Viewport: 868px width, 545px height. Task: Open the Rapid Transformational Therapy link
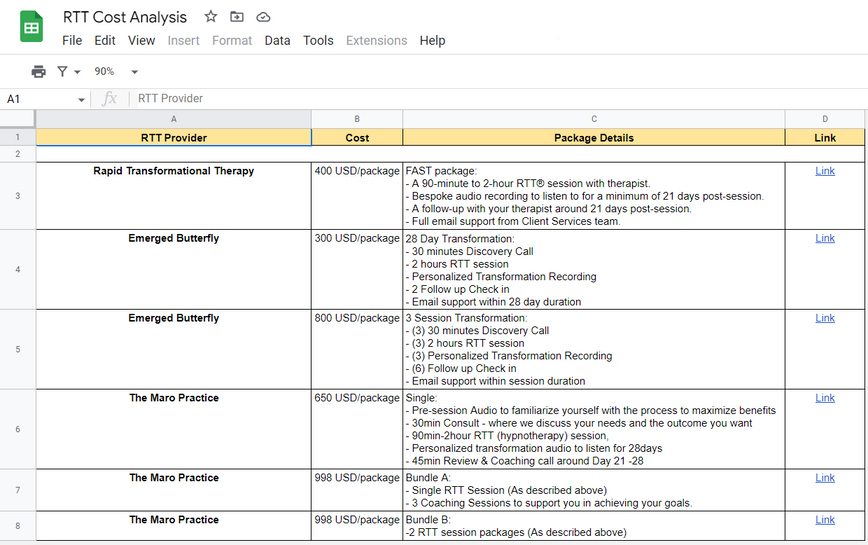(824, 171)
